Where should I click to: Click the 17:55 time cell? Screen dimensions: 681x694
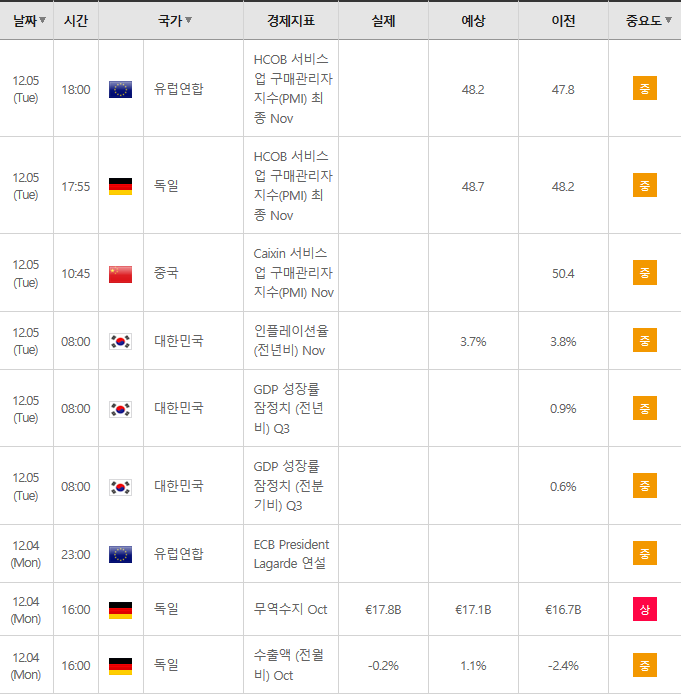(76, 186)
